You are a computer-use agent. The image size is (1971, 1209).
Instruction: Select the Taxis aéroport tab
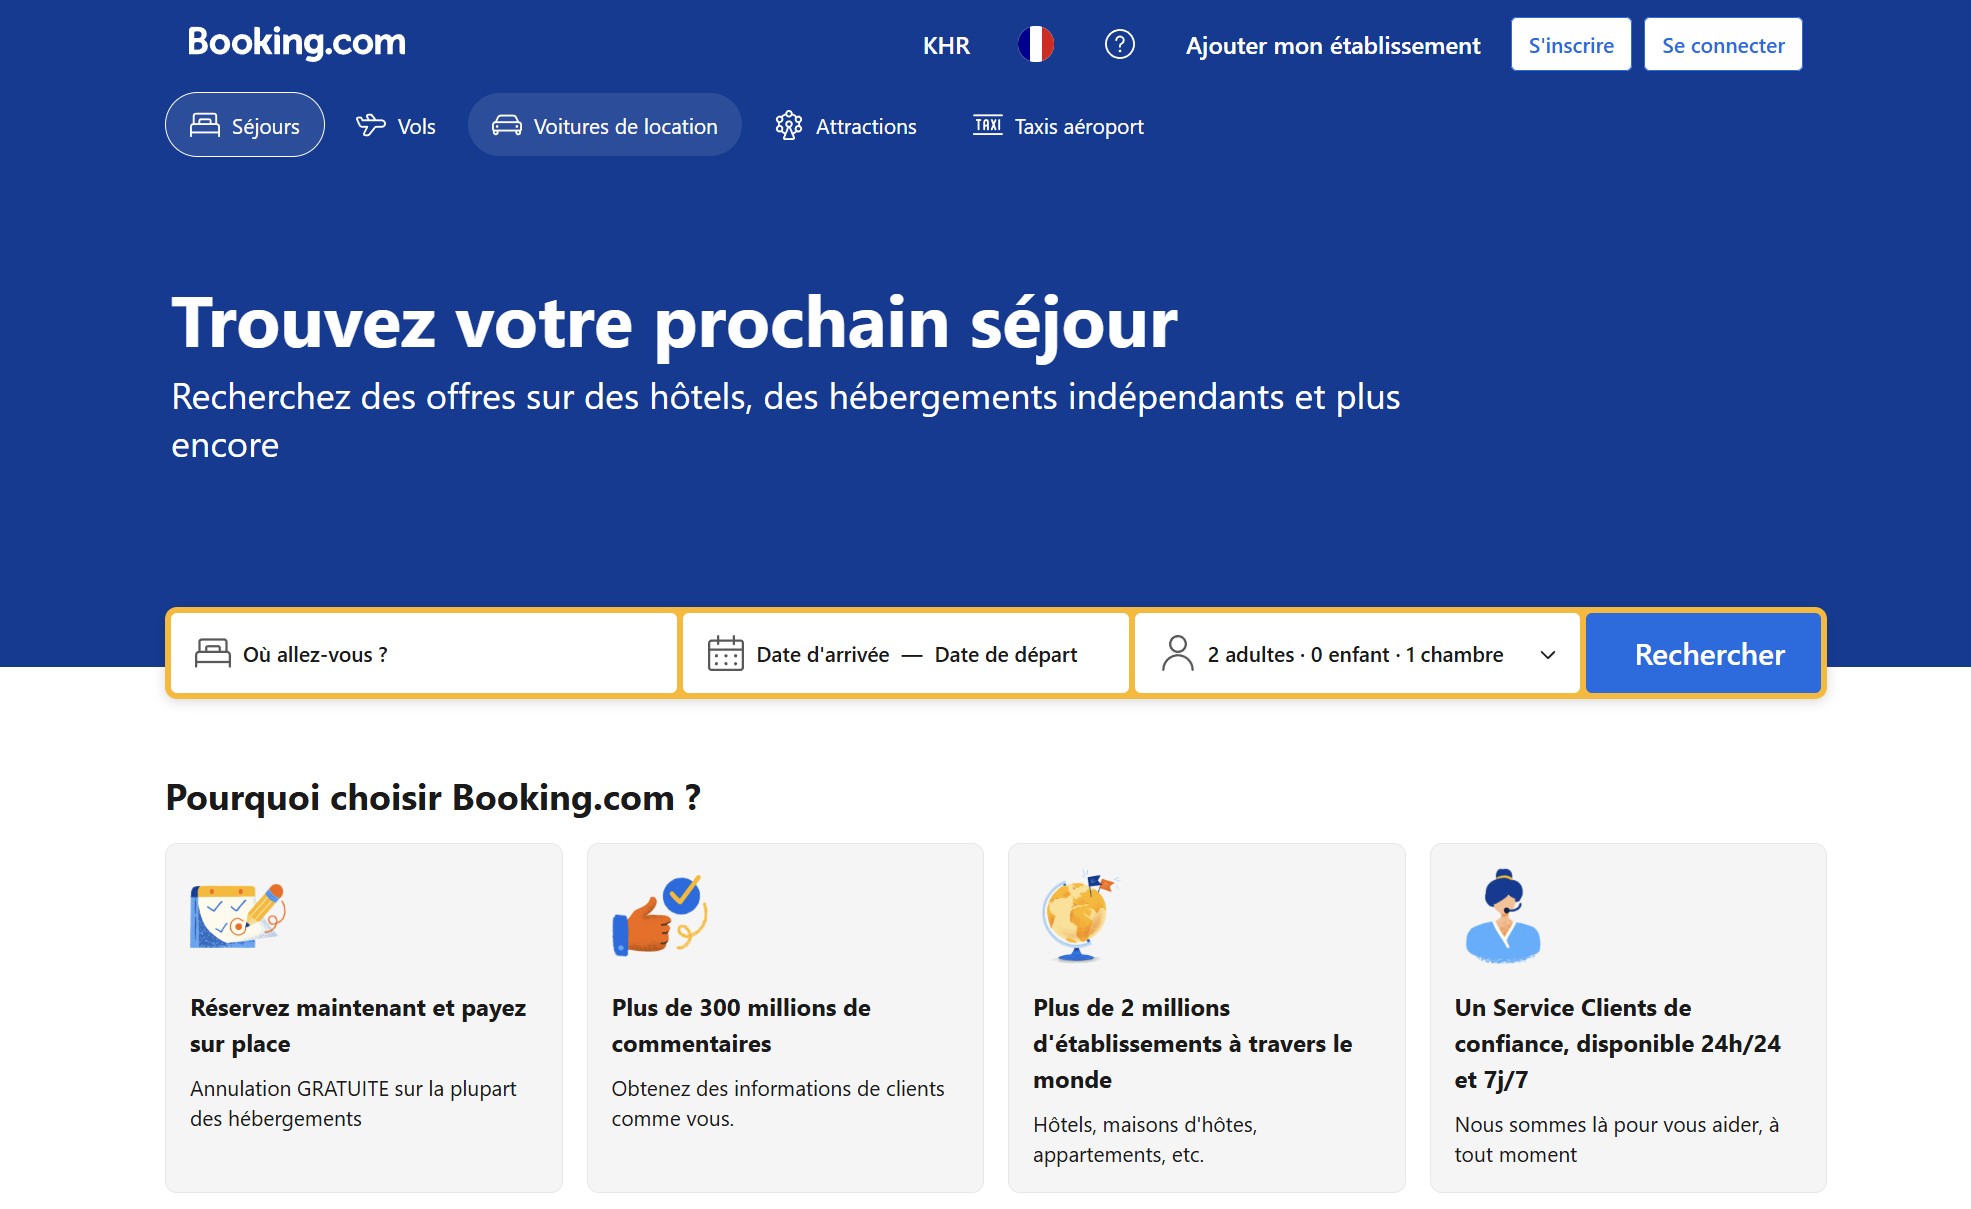(1058, 125)
